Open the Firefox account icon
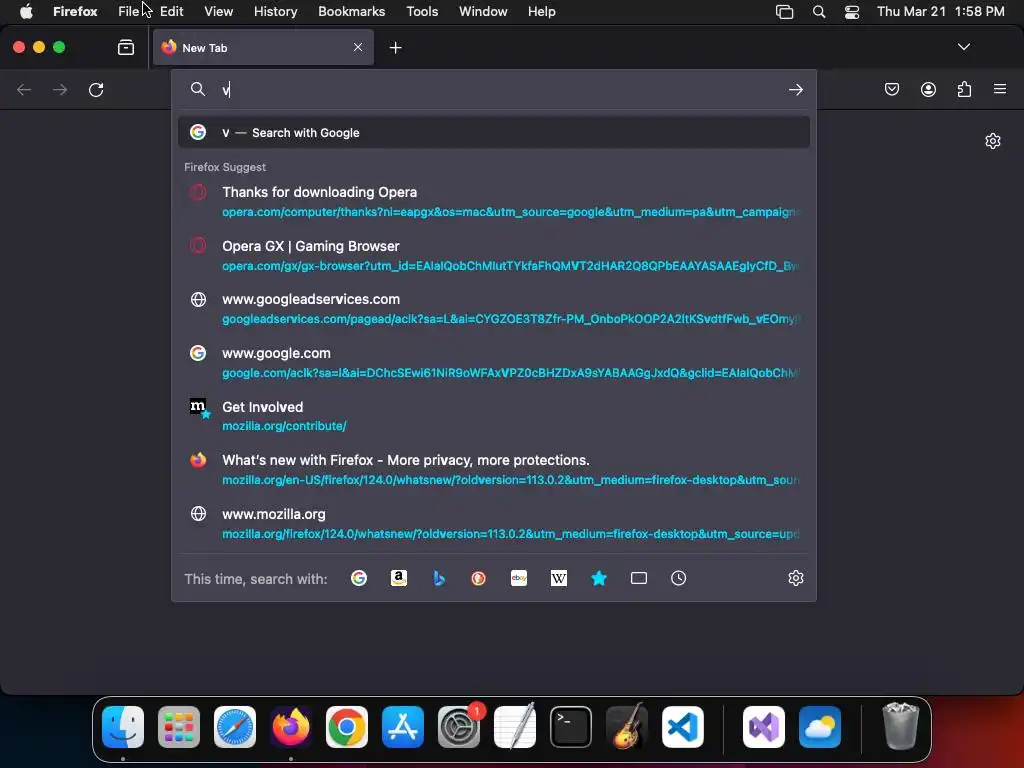This screenshot has width=1024, height=768. click(x=928, y=89)
